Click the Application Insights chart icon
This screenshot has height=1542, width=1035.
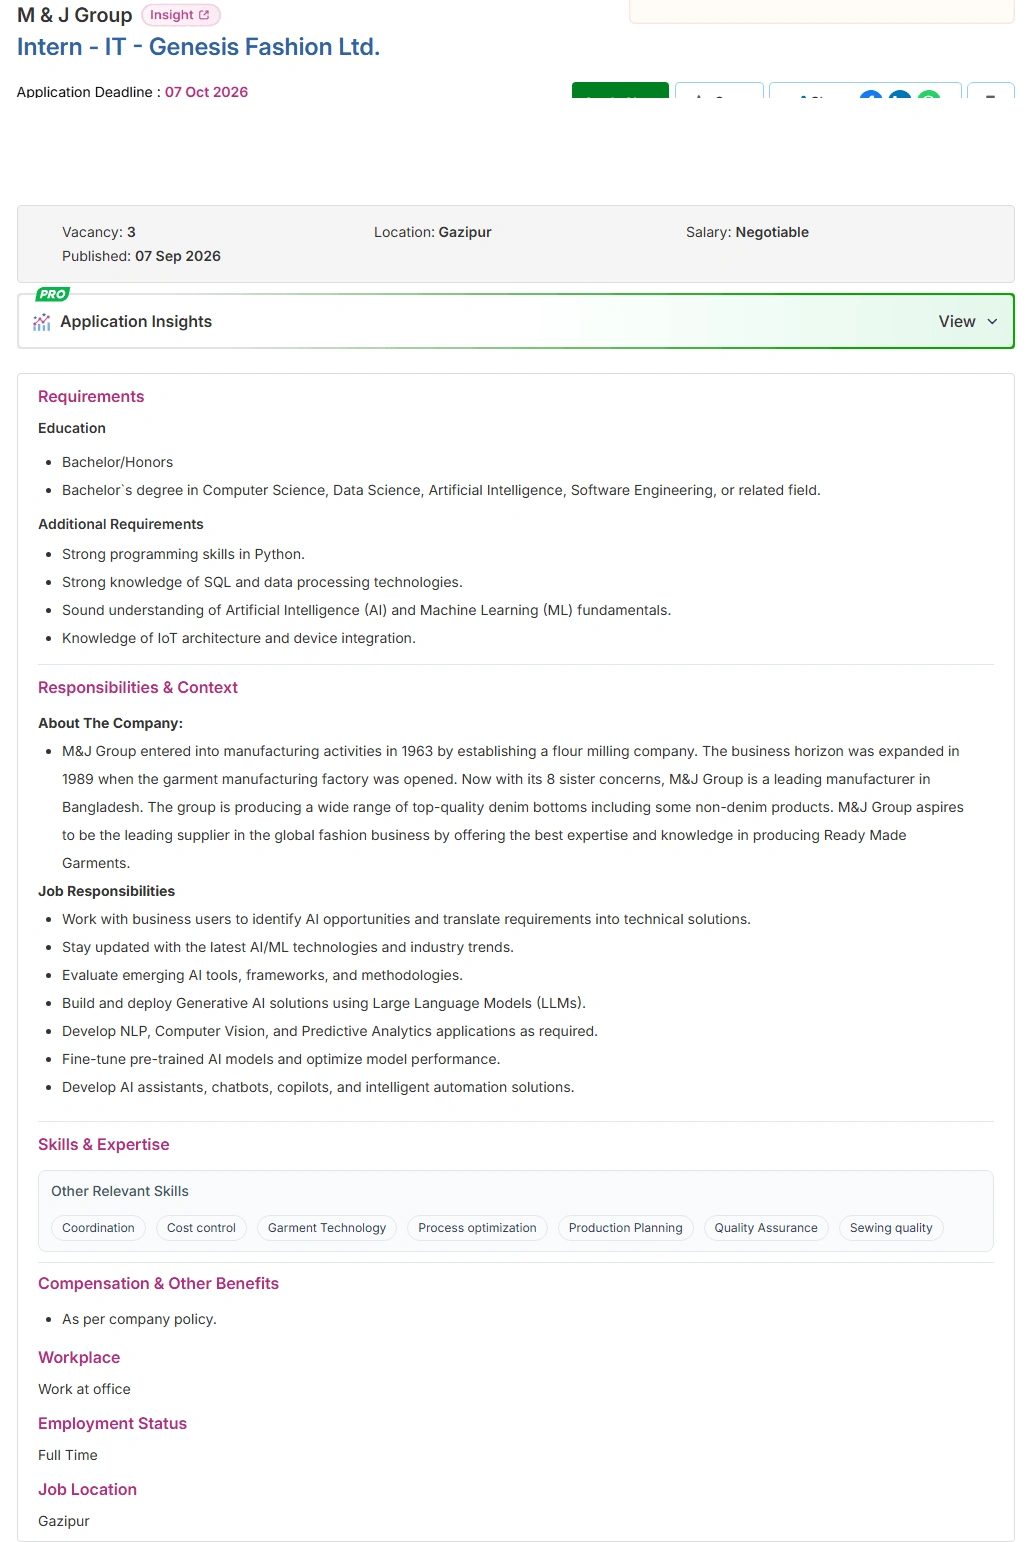42,322
